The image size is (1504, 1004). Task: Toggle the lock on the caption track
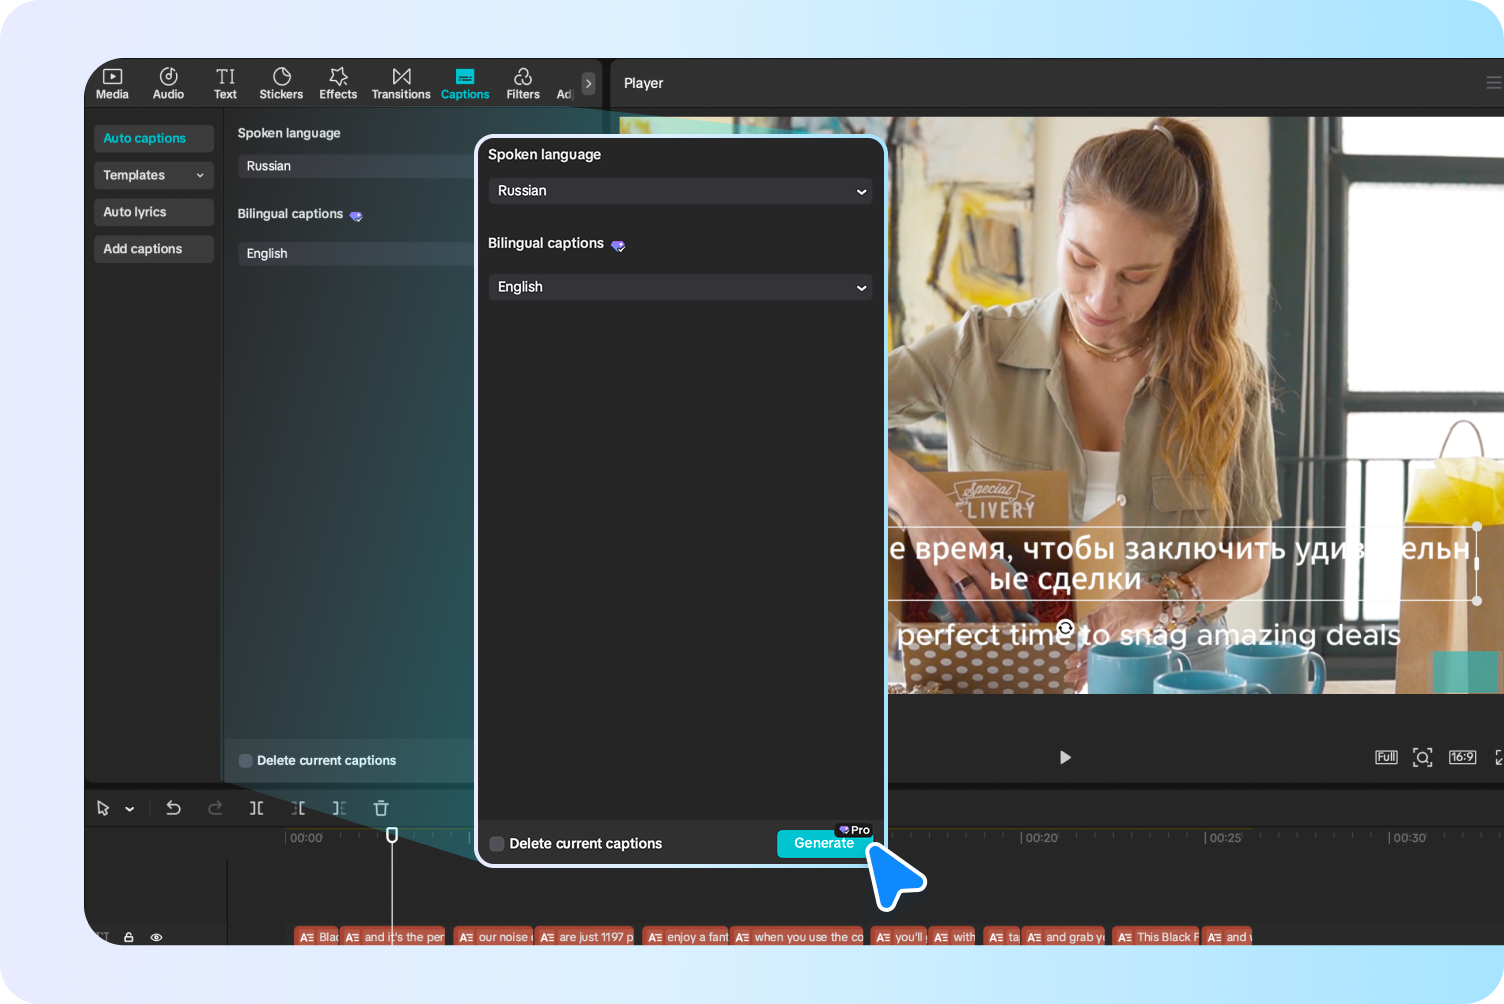click(x=128, y=937)
